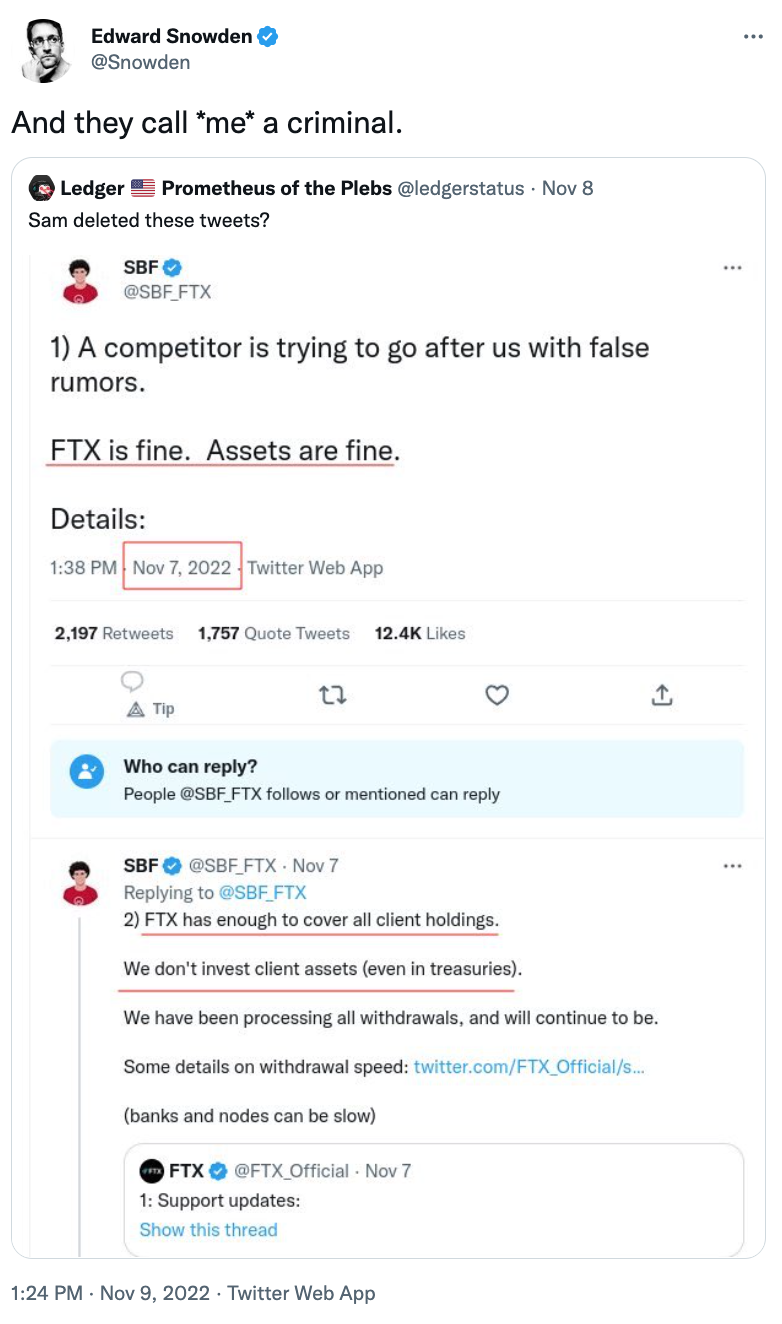Image resolution: width=782 pixels, height=1324 pixels.
Task: Retweet SBF's tweet using the retweet icon
Action: (332, 695)
